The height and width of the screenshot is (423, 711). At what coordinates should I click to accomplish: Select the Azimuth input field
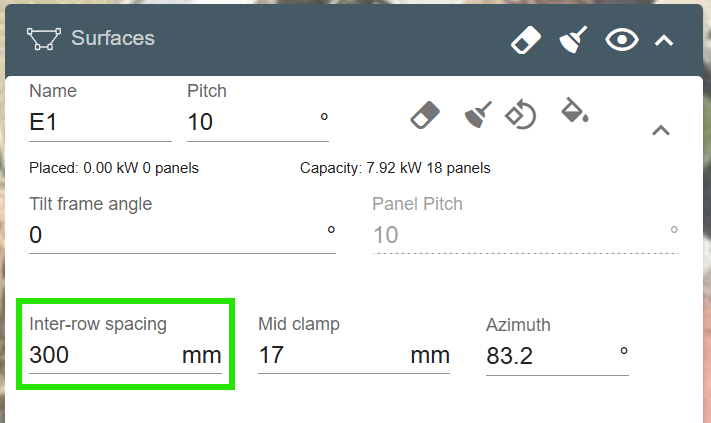[x=545, y=356]
